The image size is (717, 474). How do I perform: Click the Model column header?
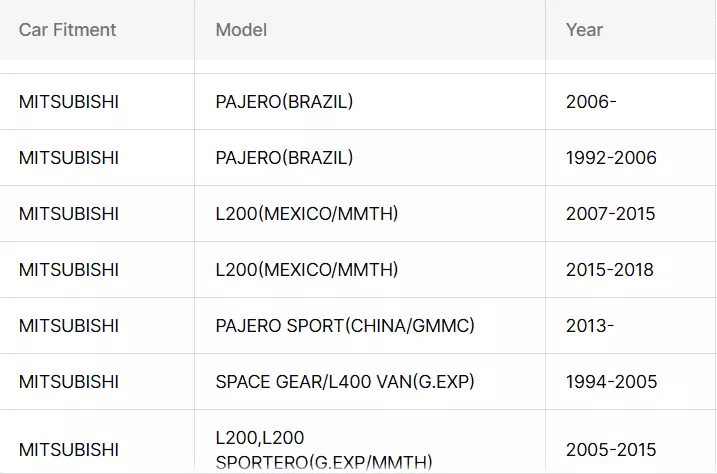pos(241,30)
